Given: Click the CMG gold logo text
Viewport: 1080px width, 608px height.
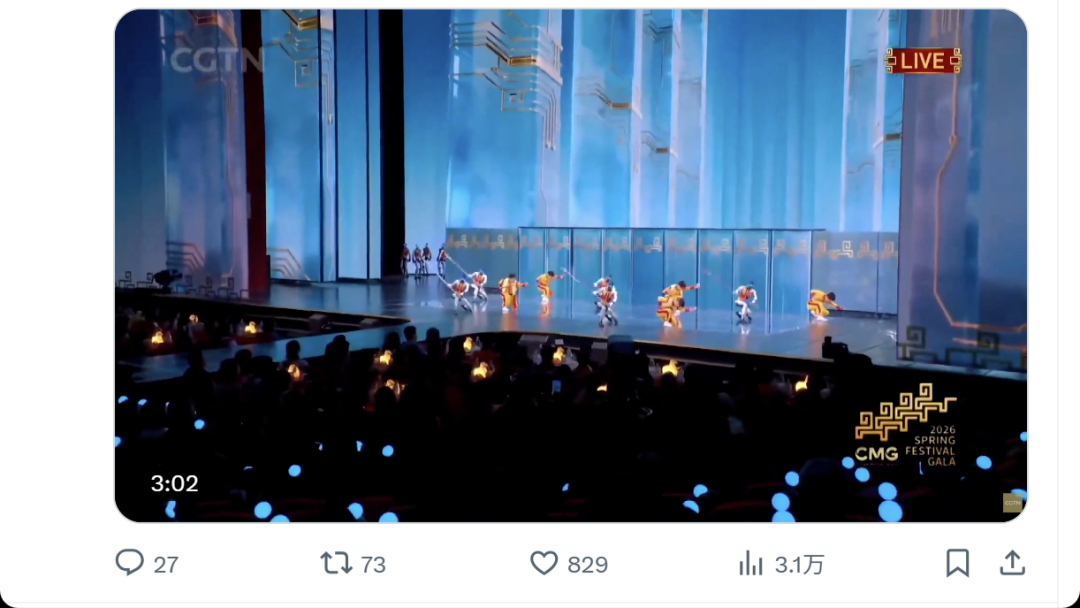Looking at the screenshot, I should (876, 453).
